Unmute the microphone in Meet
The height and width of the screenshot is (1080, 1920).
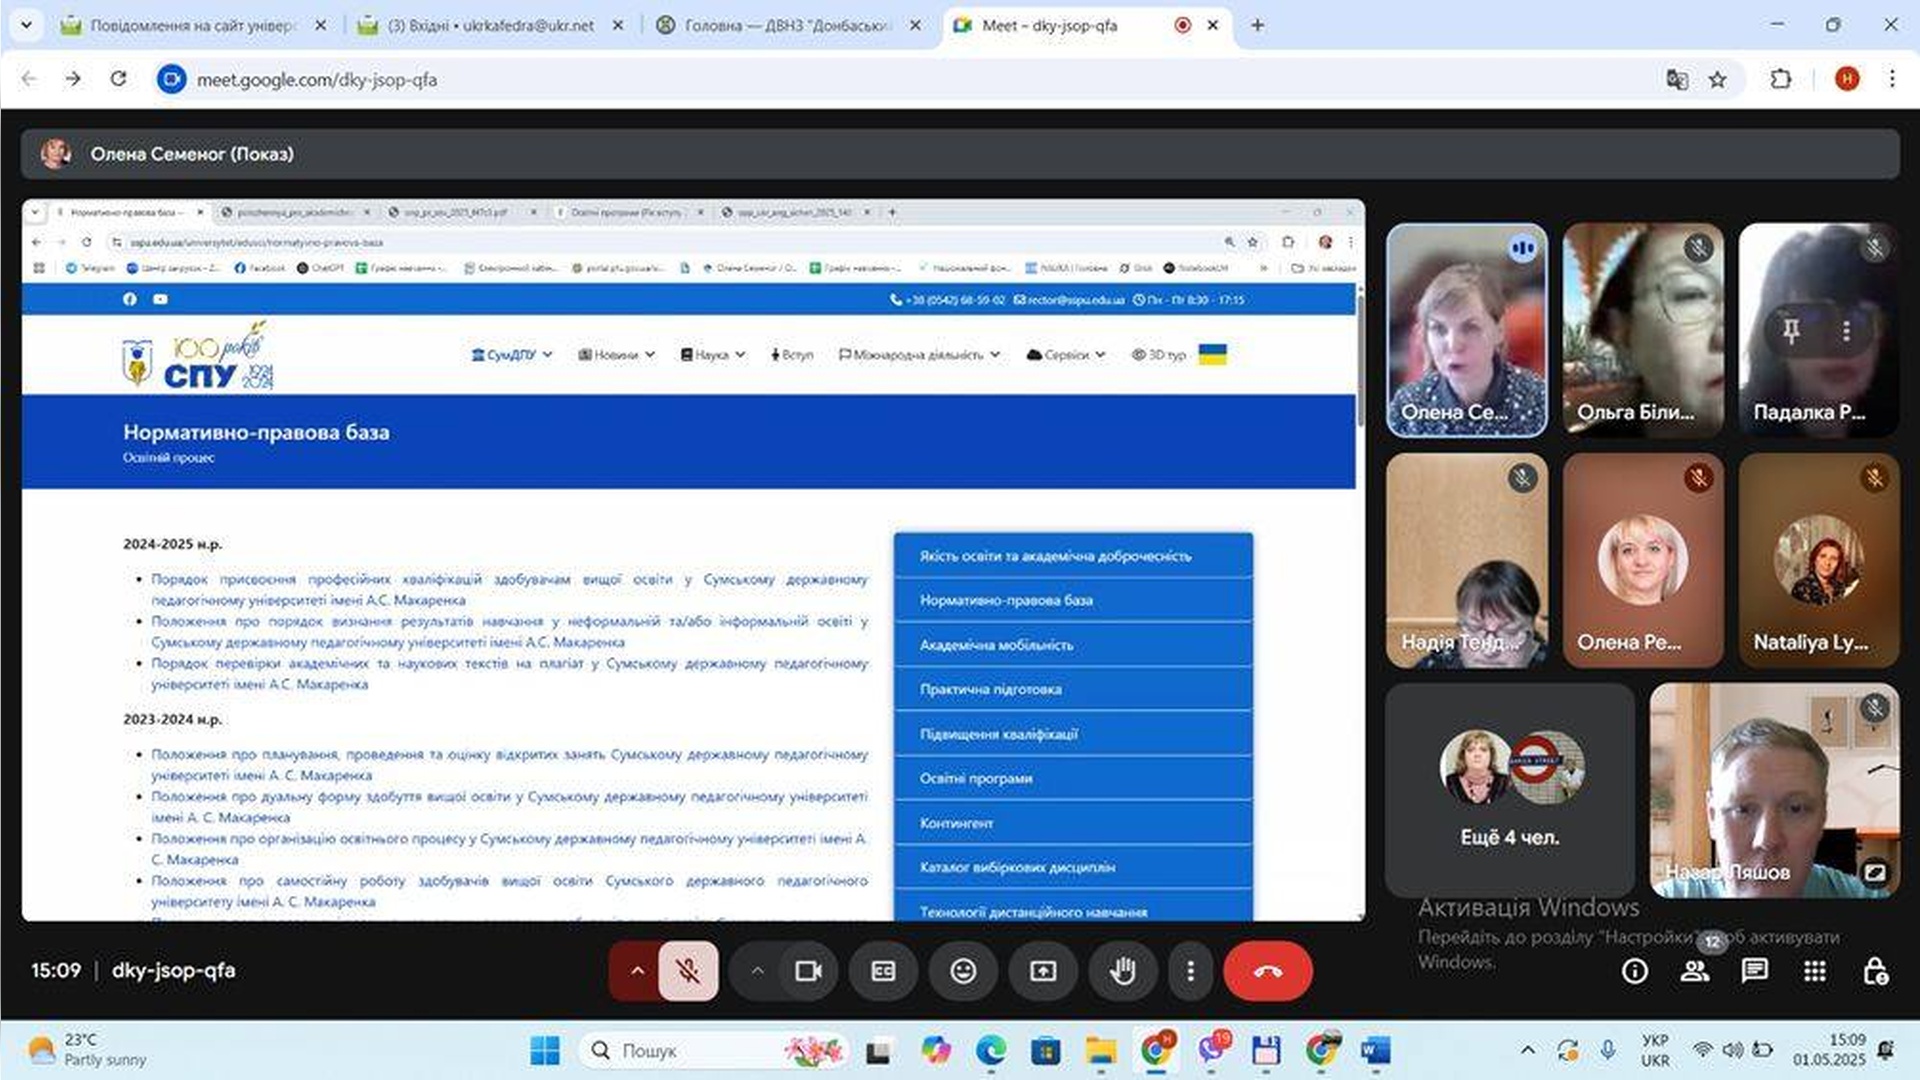point(688,971)
